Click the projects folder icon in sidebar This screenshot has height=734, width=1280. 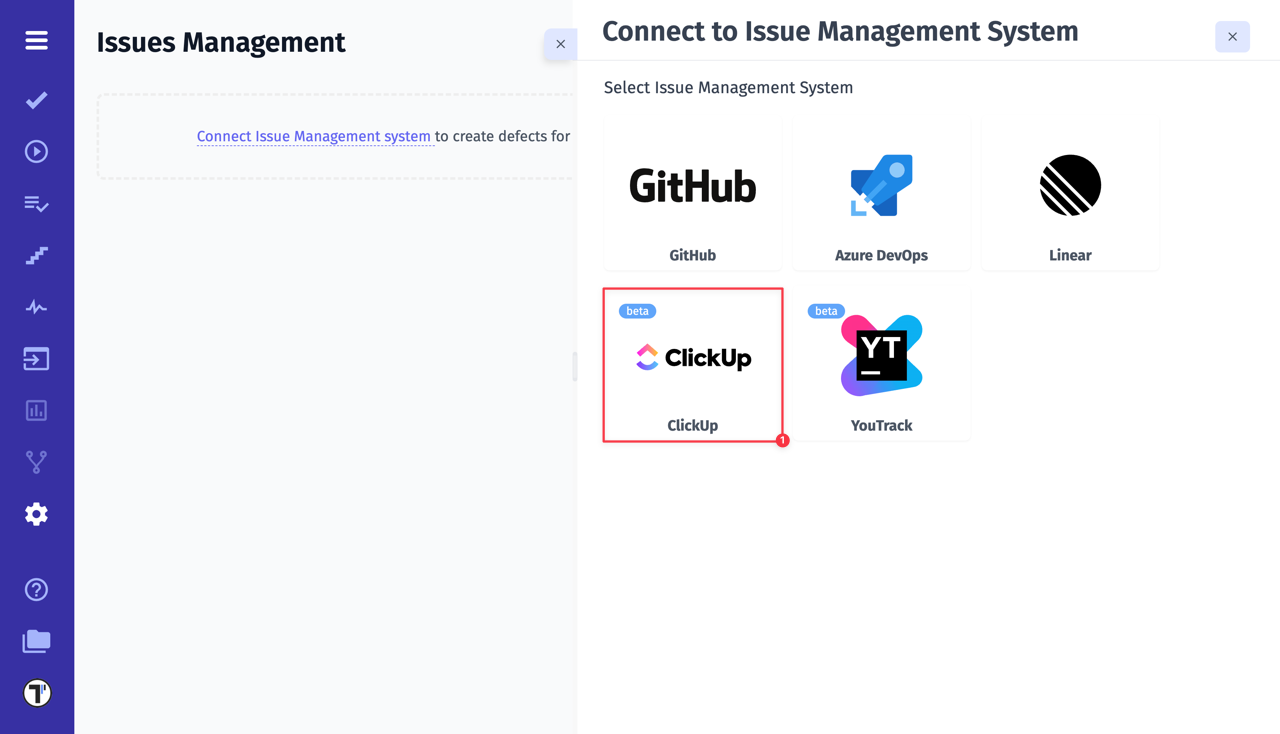point(36,641)
